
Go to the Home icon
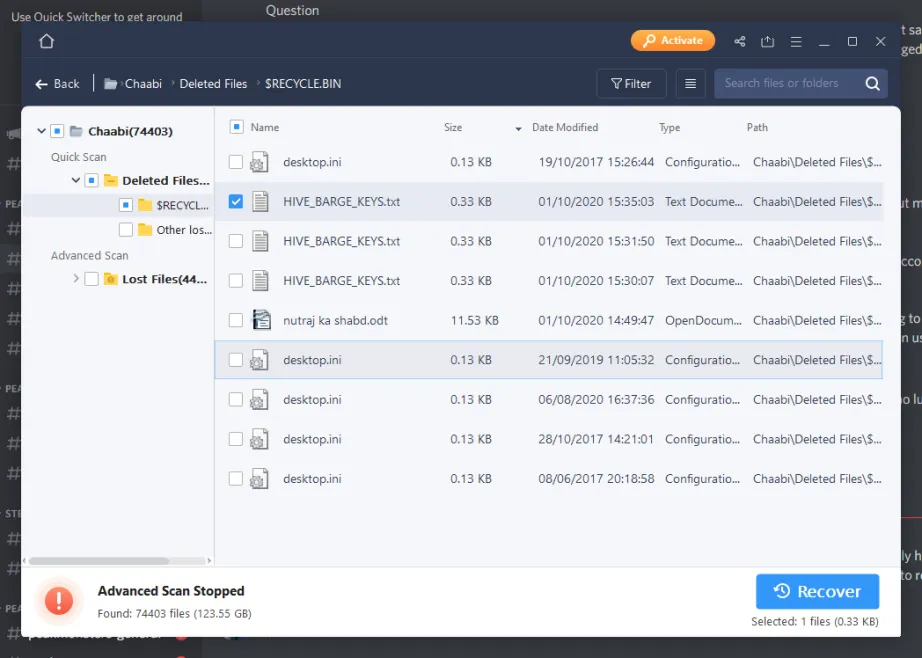(46, 41)
